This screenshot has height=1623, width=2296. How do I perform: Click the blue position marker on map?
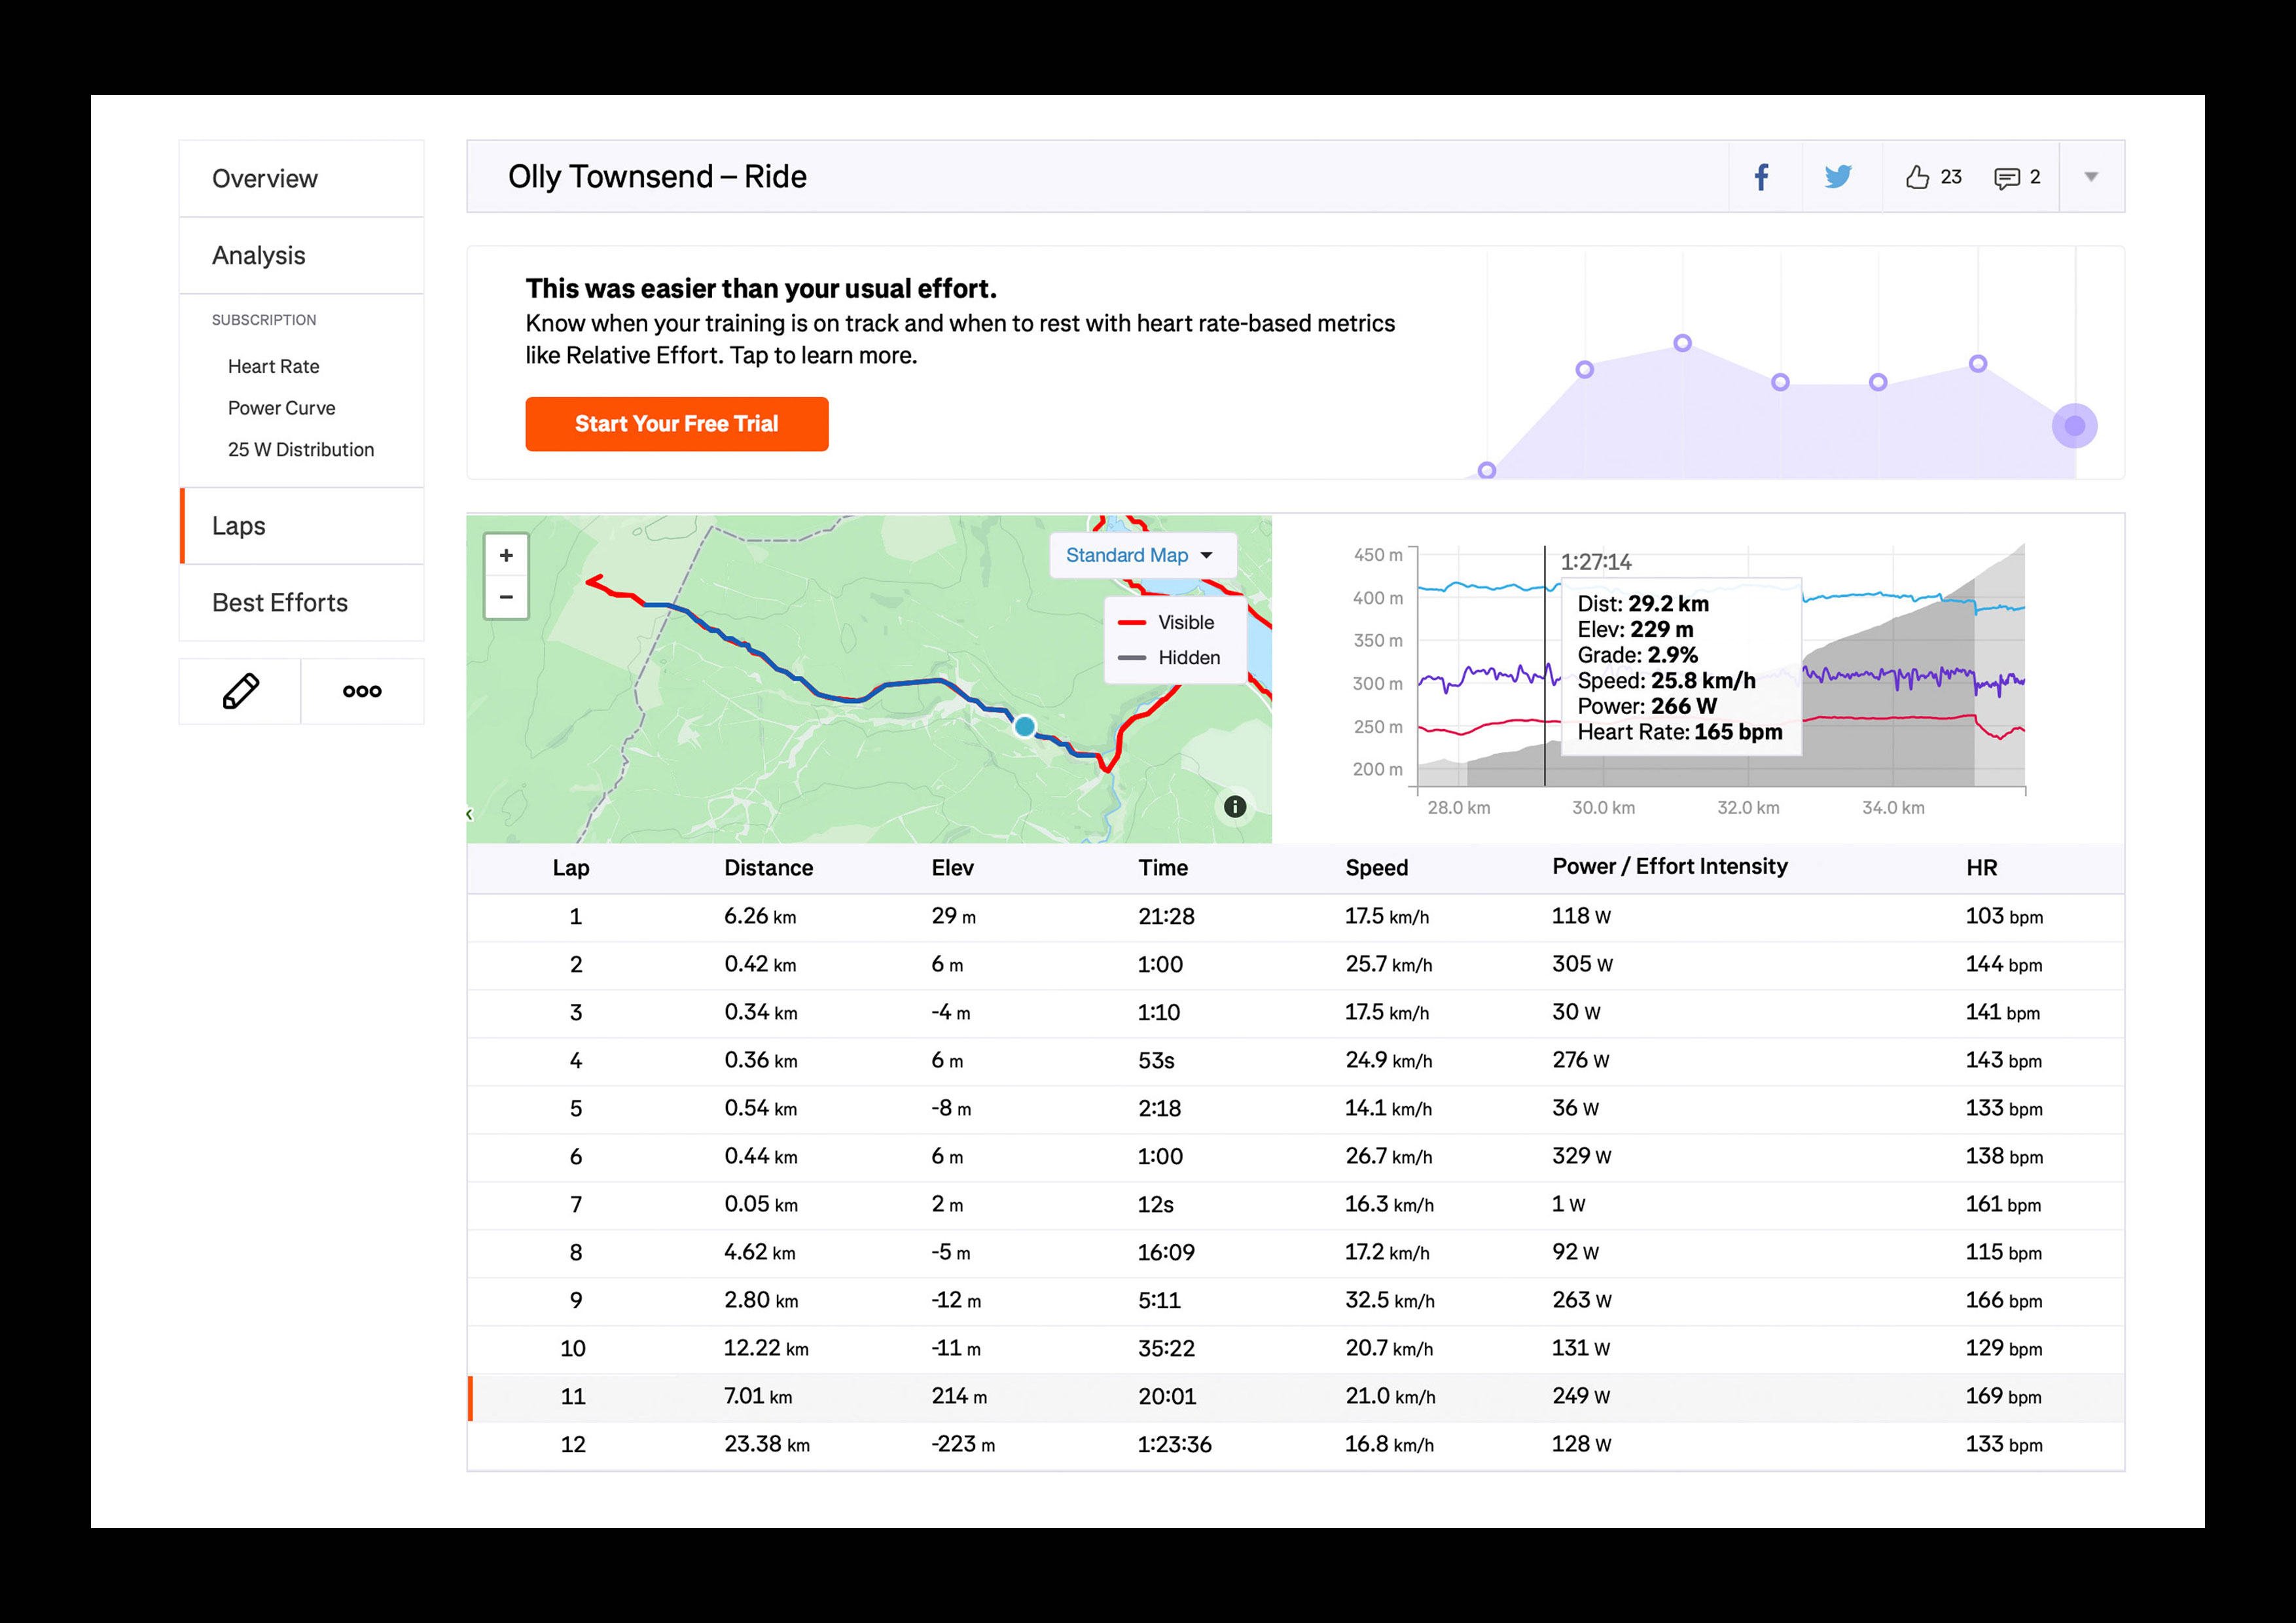pyautogui.click(x=1025, y=727)
